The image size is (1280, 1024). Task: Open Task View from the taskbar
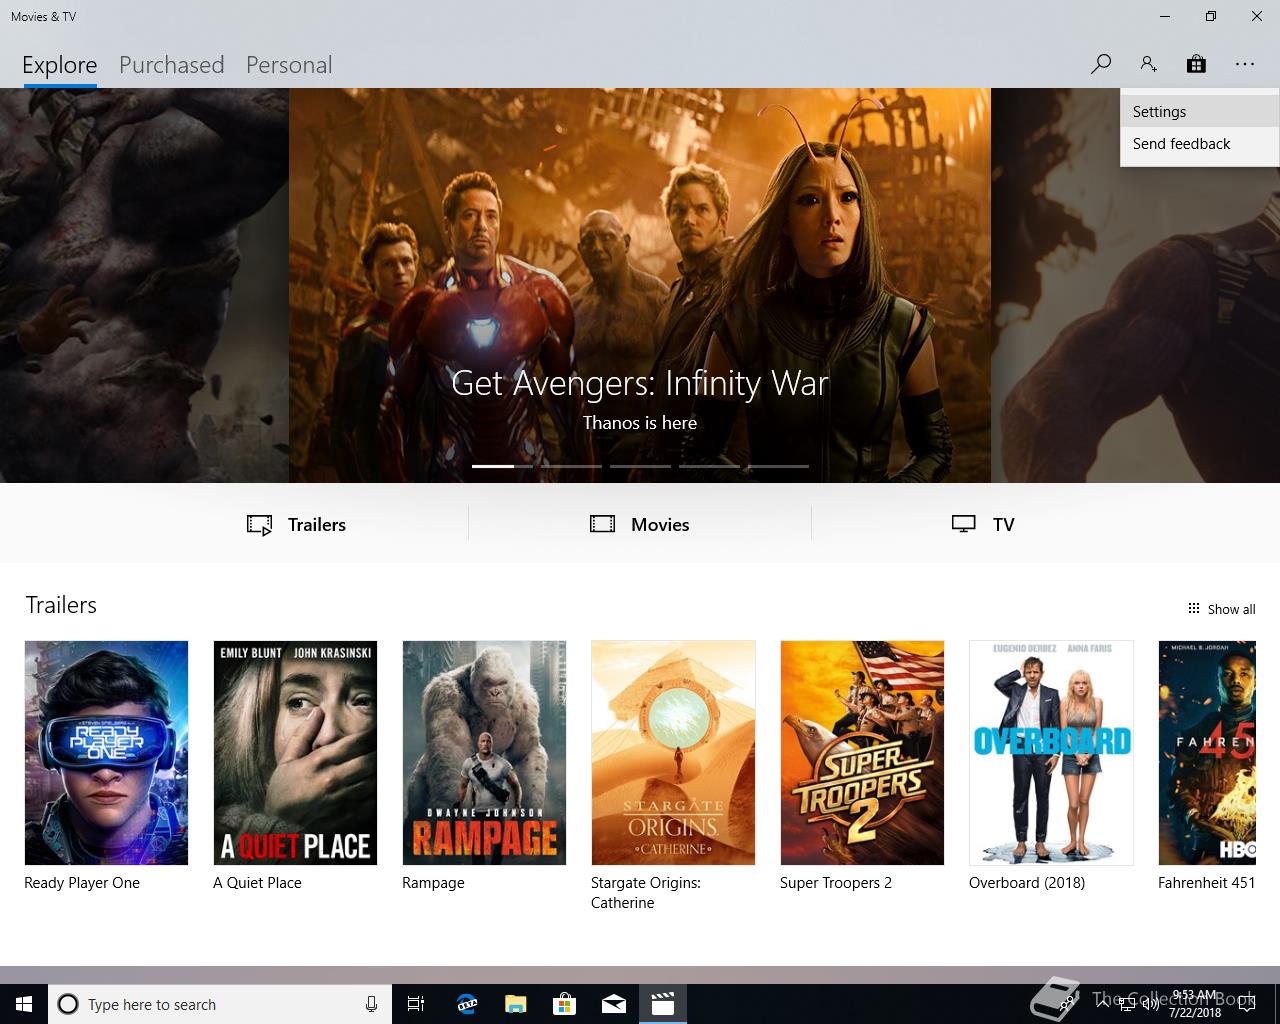pos(416,1004)
